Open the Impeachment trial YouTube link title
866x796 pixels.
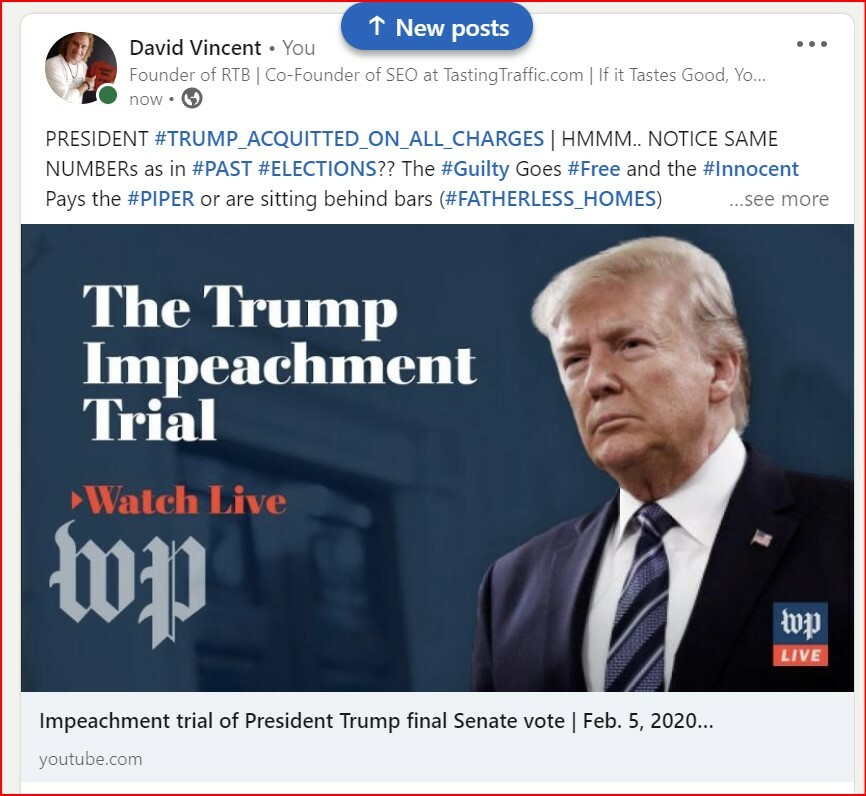tap(376, 721)
